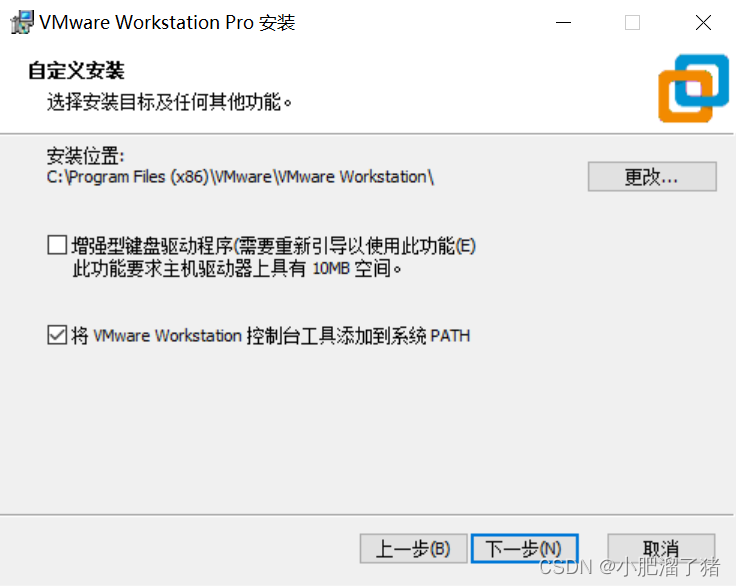The image size is (736, 586).
Task: Click the CSDN watermark text
Action: point(629,567)
